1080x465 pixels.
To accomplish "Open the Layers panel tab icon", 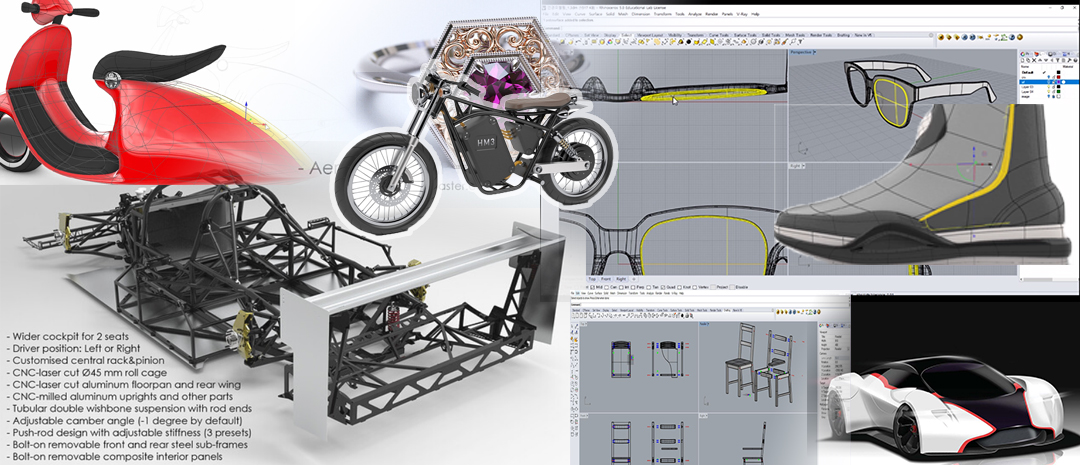I will (x=1037, y=54).
